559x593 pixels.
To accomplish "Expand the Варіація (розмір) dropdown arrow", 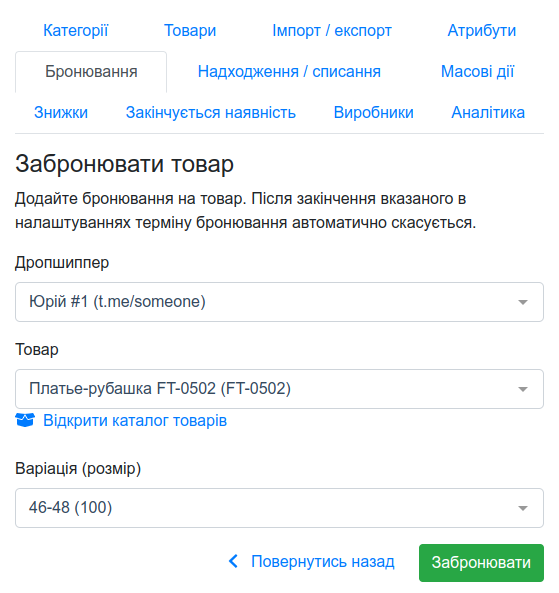I will coord(523,508).
